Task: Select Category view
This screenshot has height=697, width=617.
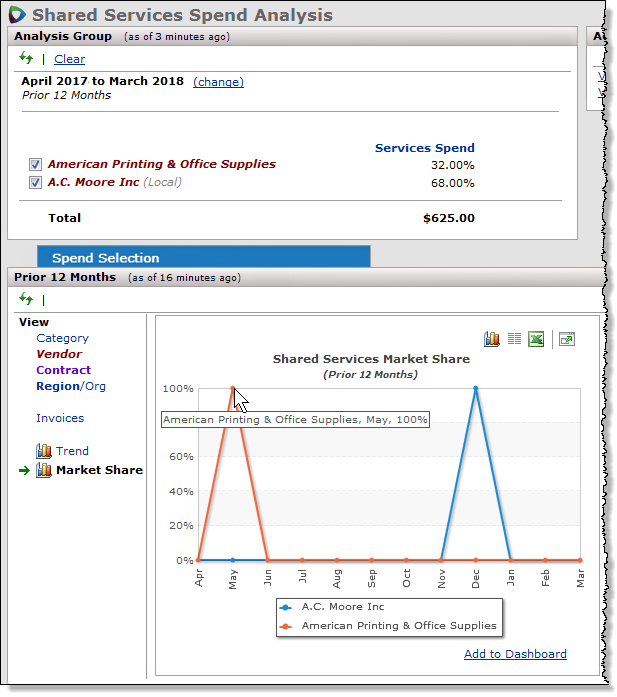Action: 62,338
